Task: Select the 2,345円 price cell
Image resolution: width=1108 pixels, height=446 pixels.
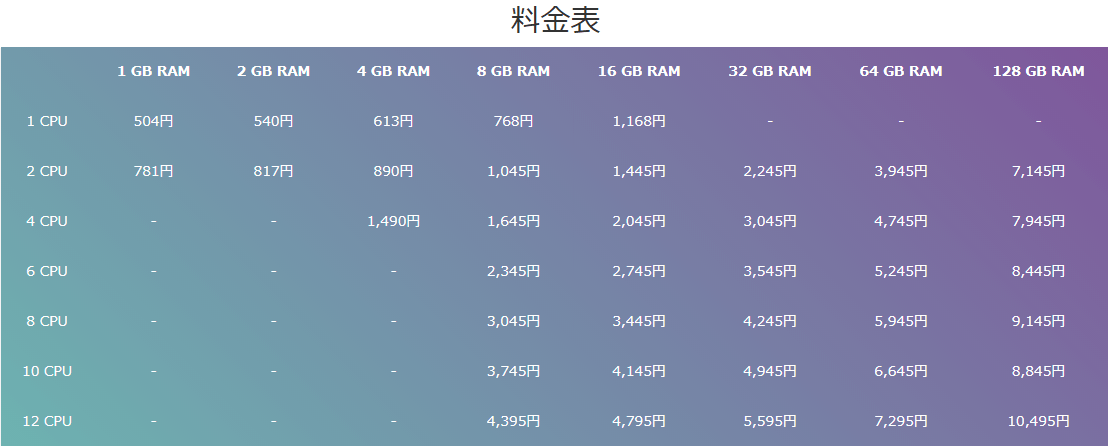Action: coord(514,271)
